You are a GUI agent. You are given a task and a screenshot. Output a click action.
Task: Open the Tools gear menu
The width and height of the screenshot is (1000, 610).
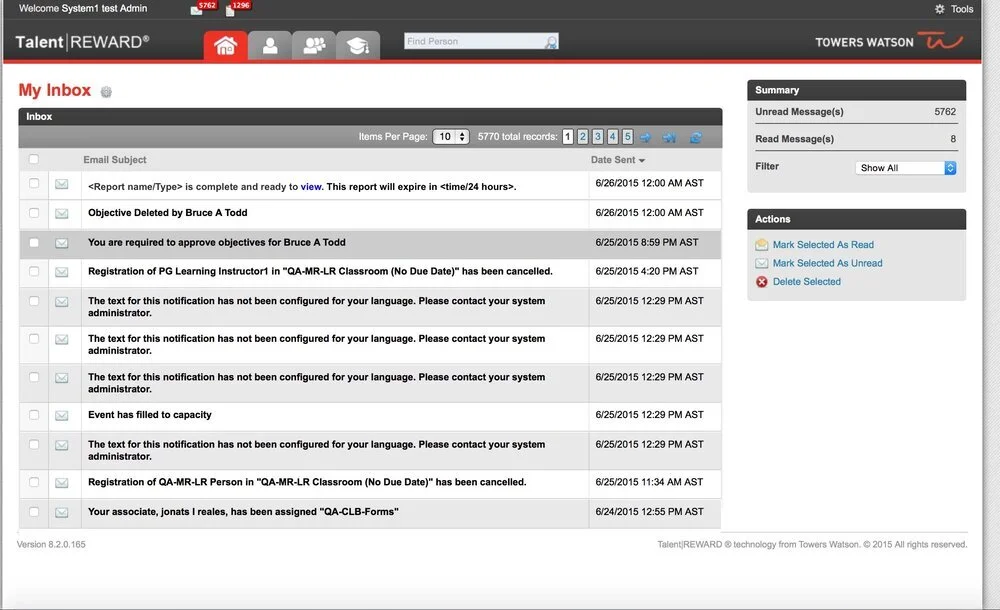tap(953, 9)
